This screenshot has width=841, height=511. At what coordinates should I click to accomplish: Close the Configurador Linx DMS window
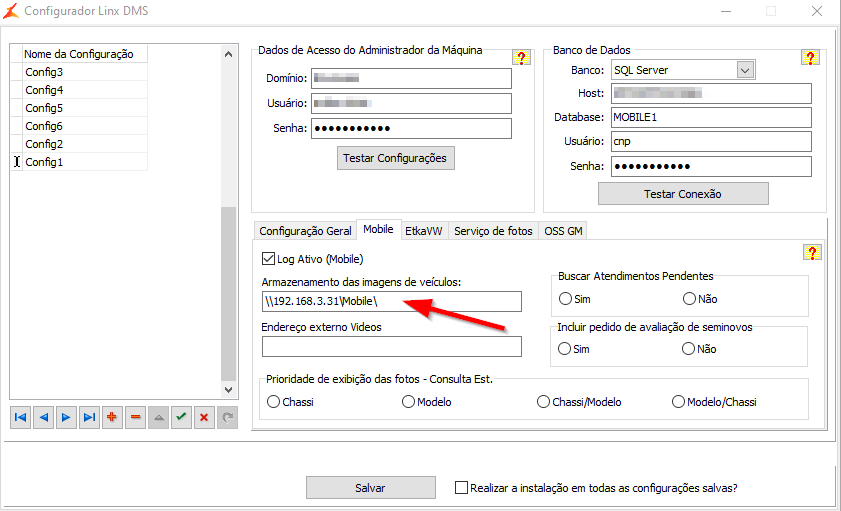pyautogui.click(x=817, y=11)
